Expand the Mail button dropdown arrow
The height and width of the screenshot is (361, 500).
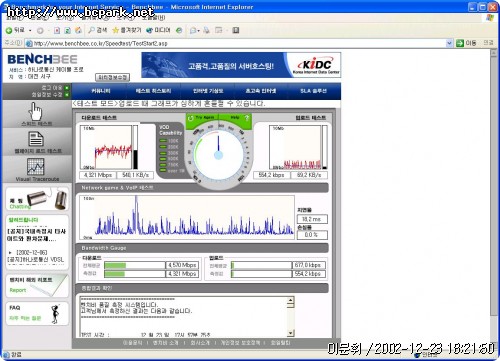pyautogui.click(x=199, y=31)
